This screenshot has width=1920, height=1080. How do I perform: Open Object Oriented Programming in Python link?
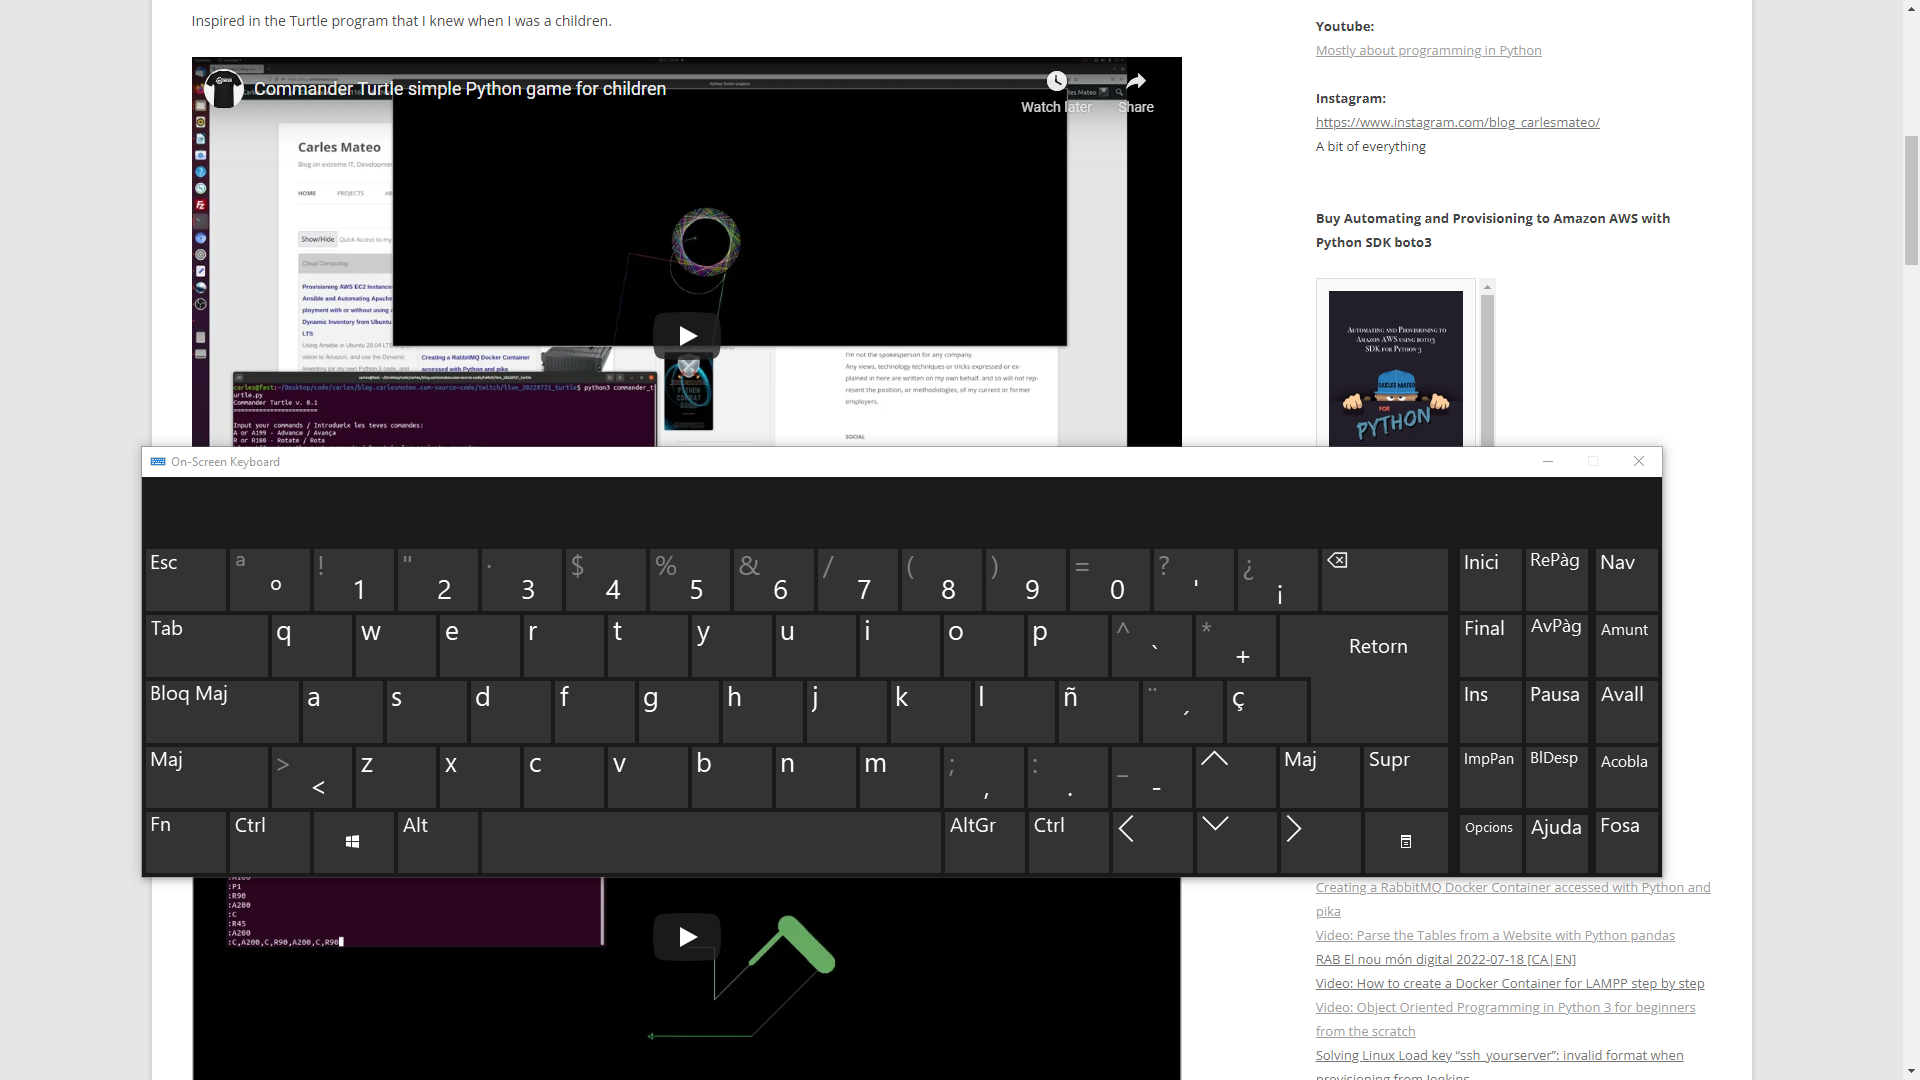(x=1505, y=1008)
